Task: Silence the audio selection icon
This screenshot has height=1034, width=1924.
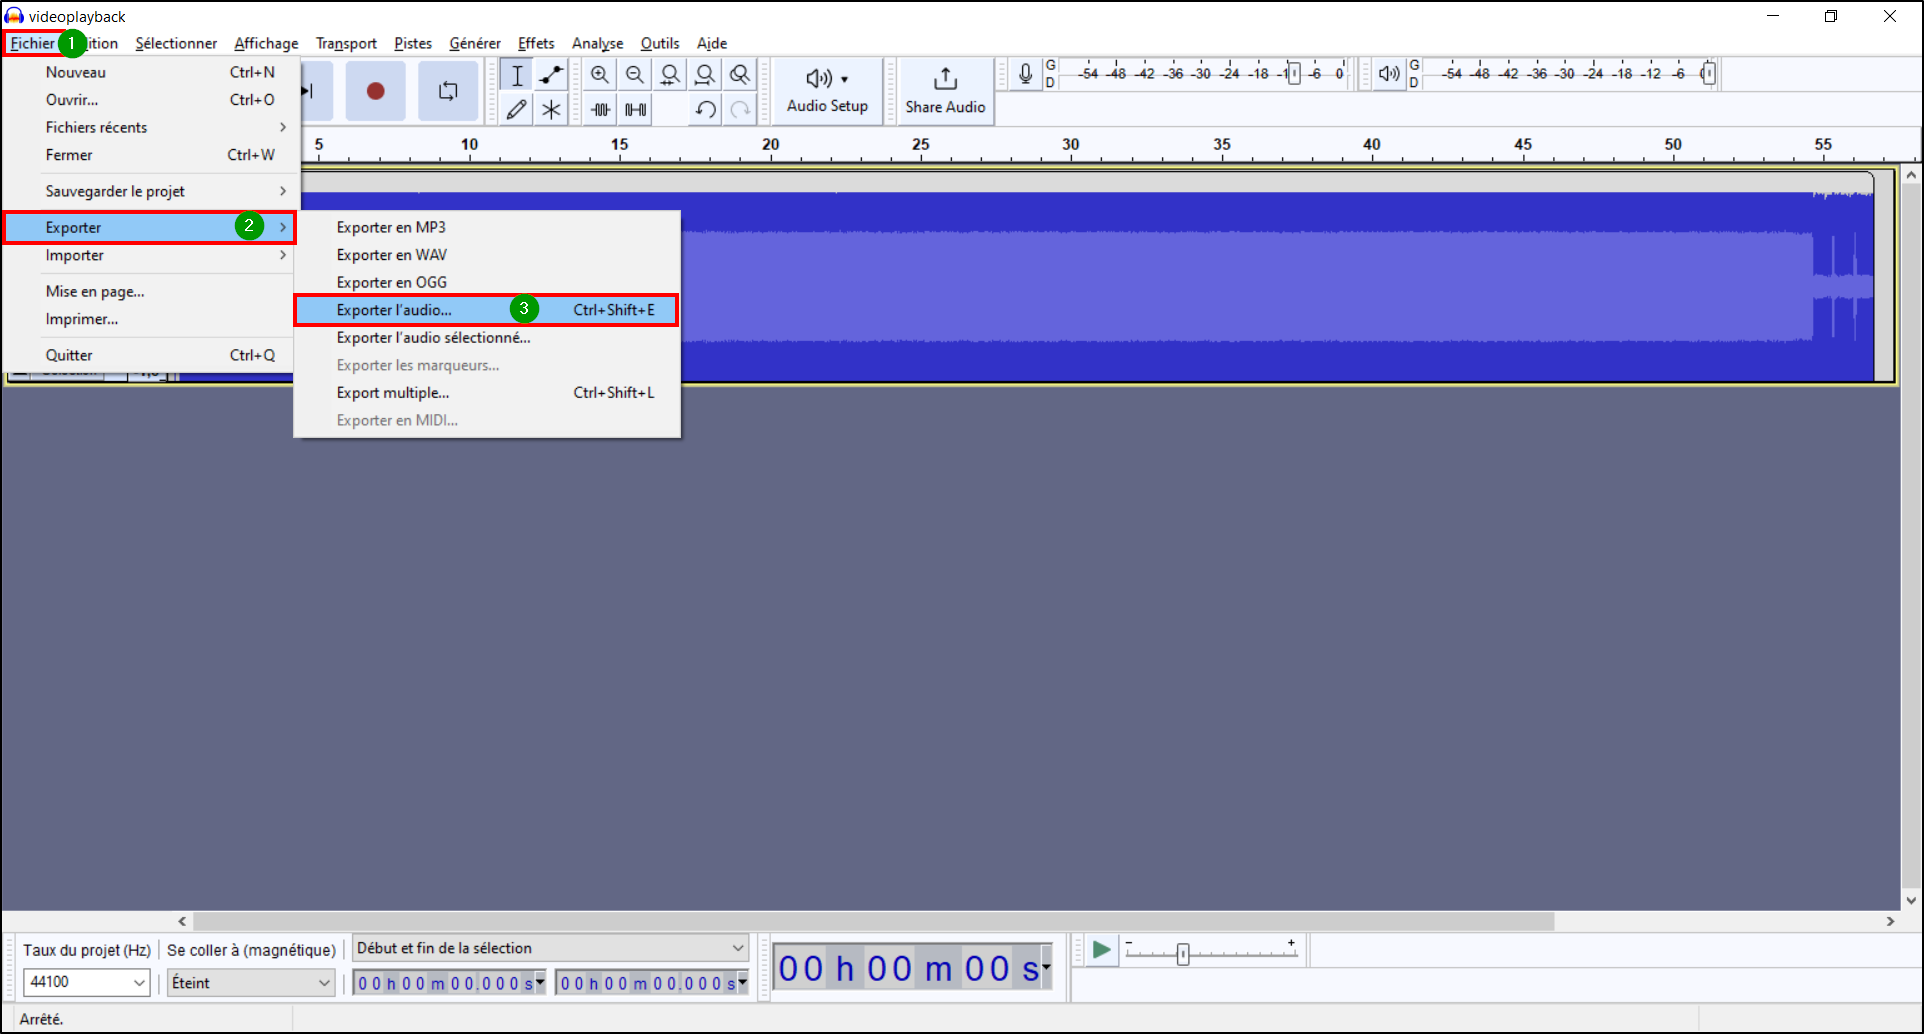Action: click(x=635, y=109)
